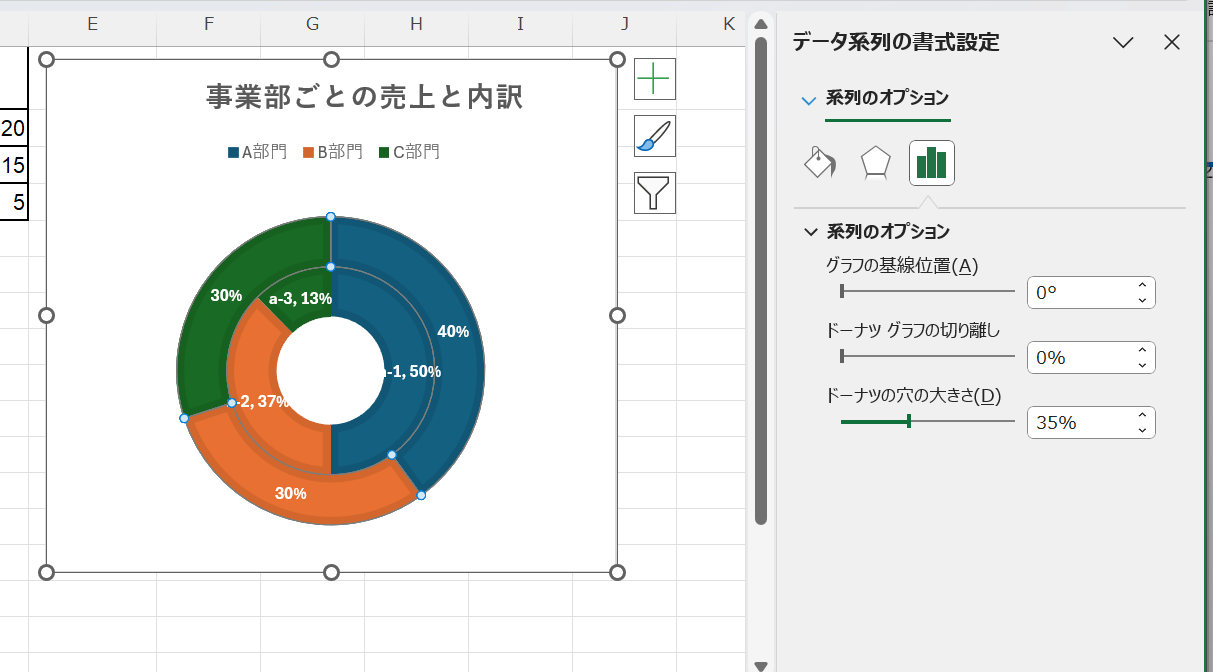Close the Format Data Series pane
The height and width of the screenshot is (672, 1213).
point(1172,42)
